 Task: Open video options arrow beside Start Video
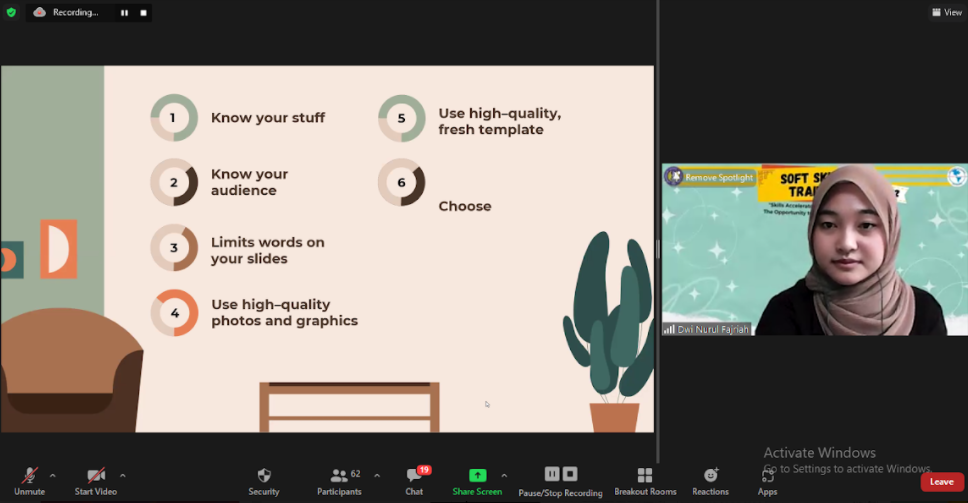(123, 475)
